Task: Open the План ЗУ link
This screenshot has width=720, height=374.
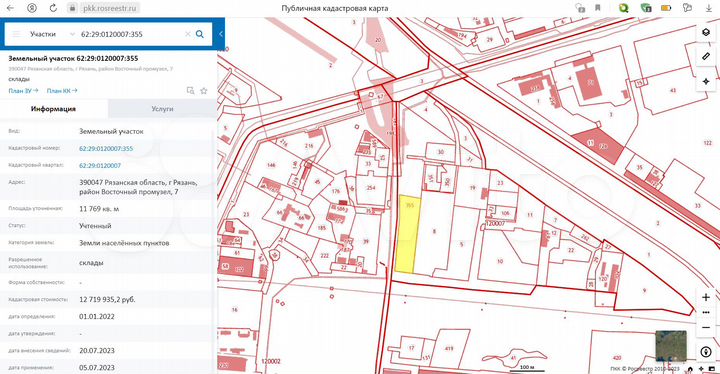Action: 23,91
